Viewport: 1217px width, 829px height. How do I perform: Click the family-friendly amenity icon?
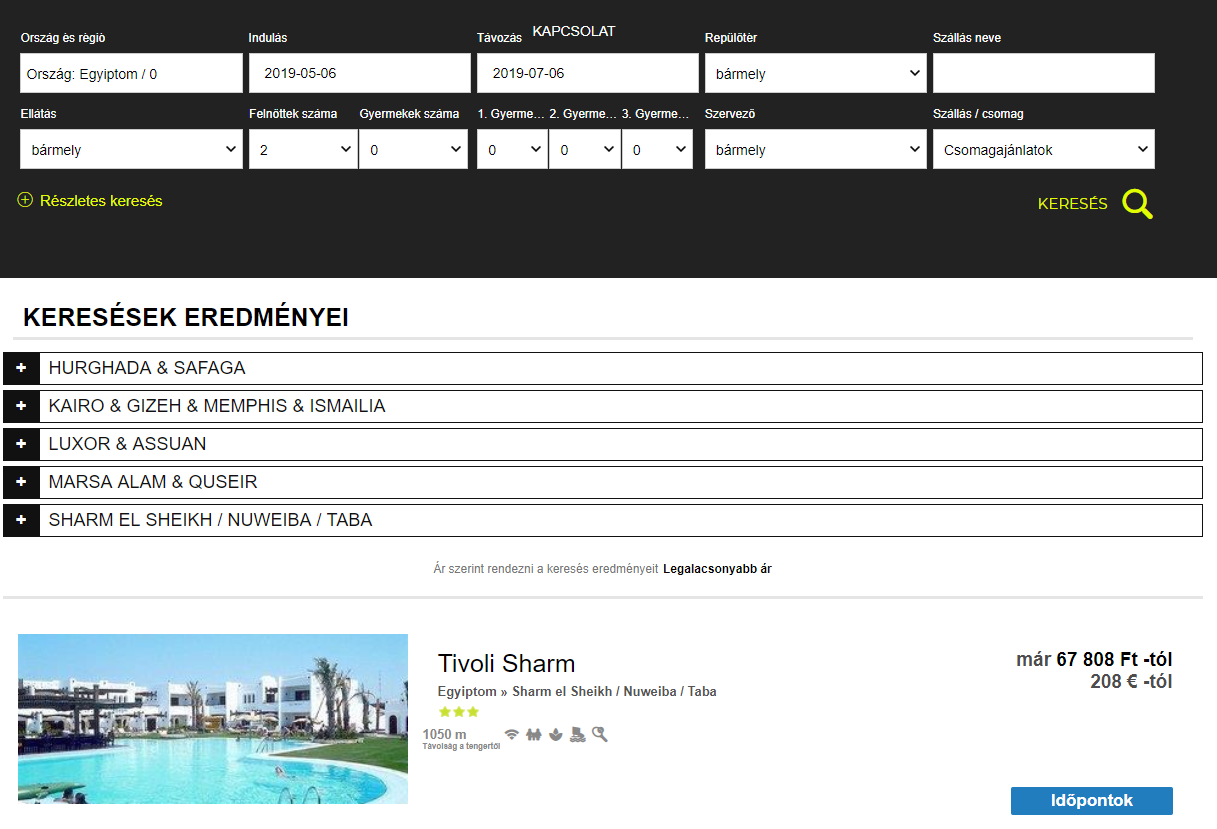[534, 734]
